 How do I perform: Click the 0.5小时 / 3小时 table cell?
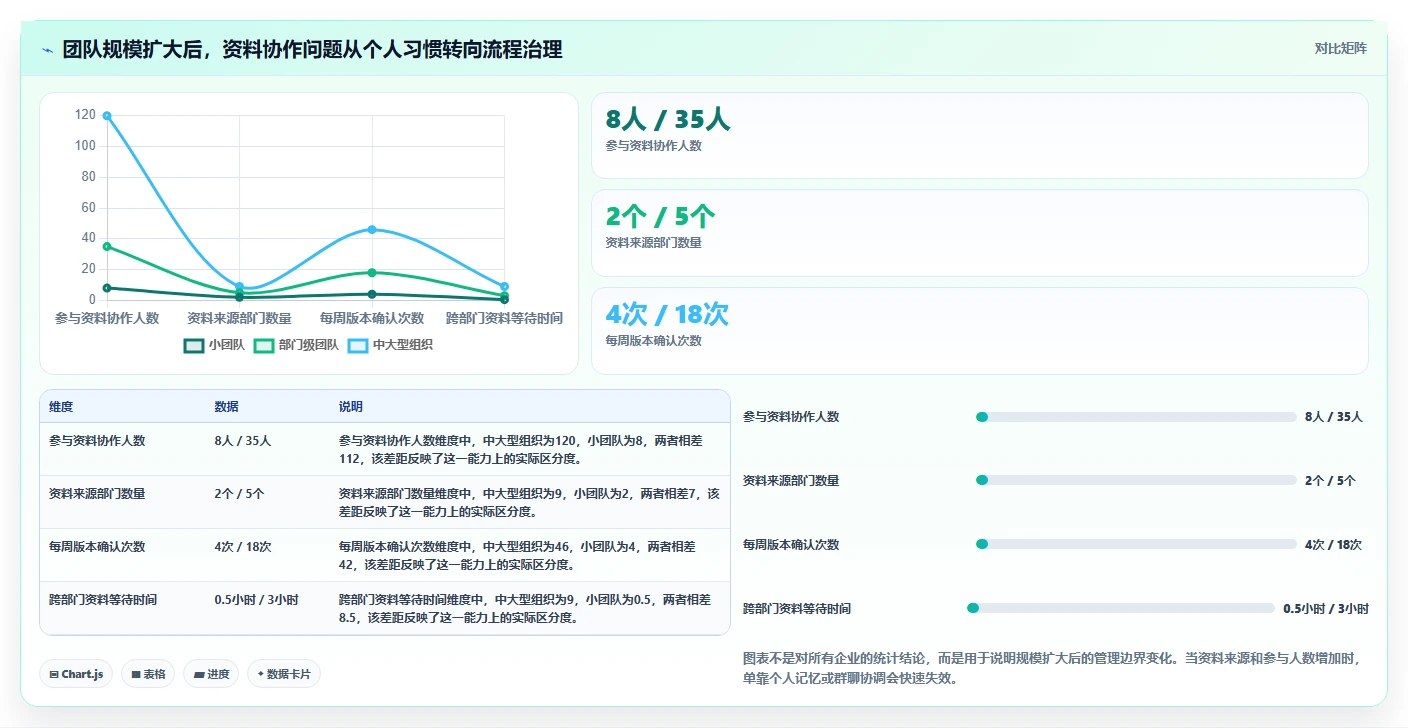pos(256,600)
